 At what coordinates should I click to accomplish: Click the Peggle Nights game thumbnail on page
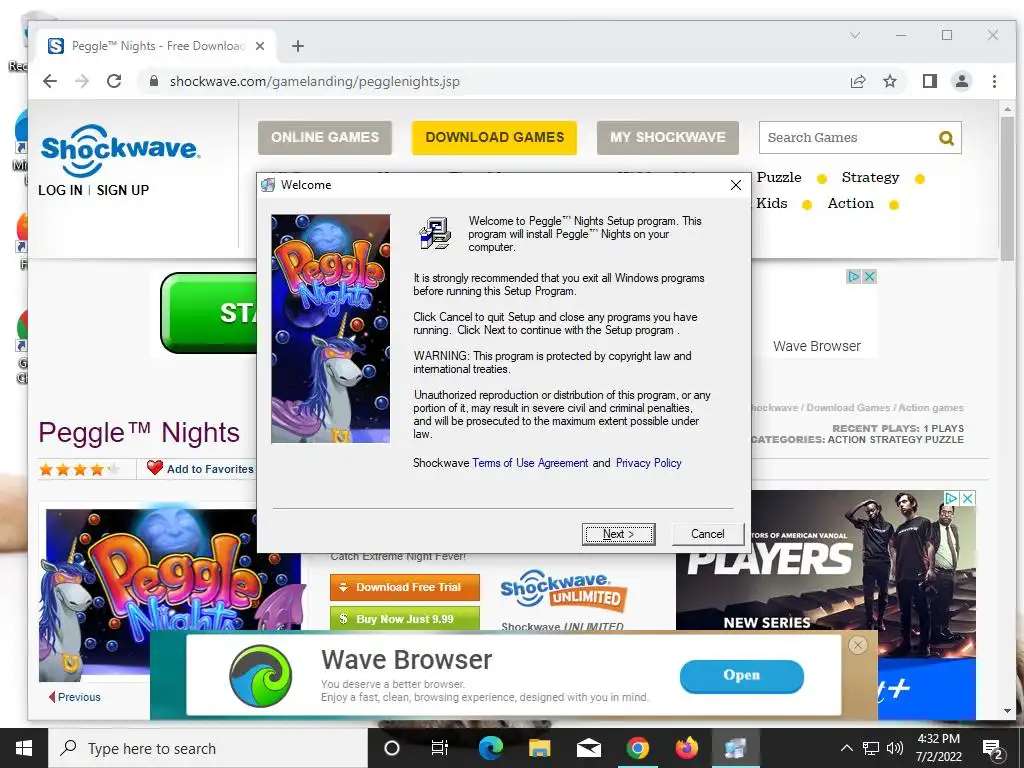(173, 594)
